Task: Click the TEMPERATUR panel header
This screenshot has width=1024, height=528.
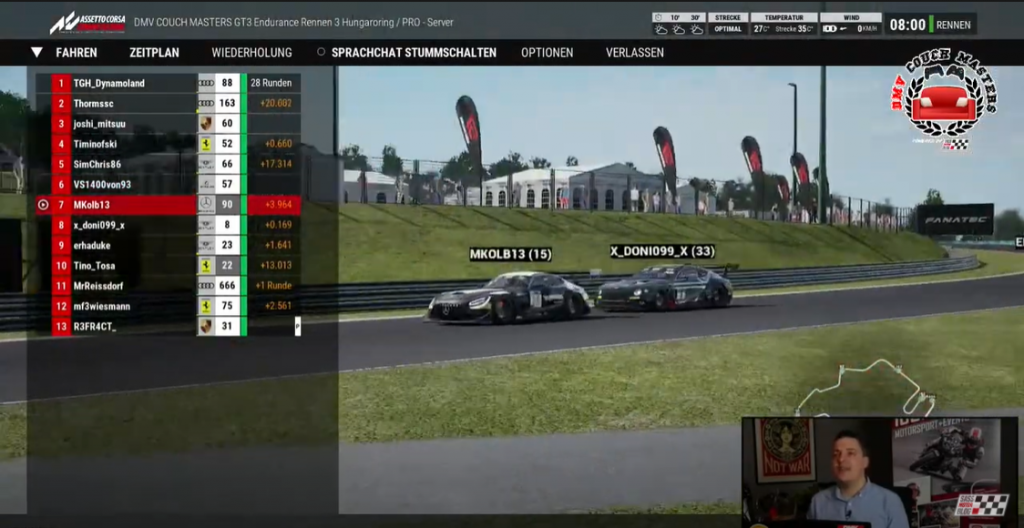Action: 784,18
